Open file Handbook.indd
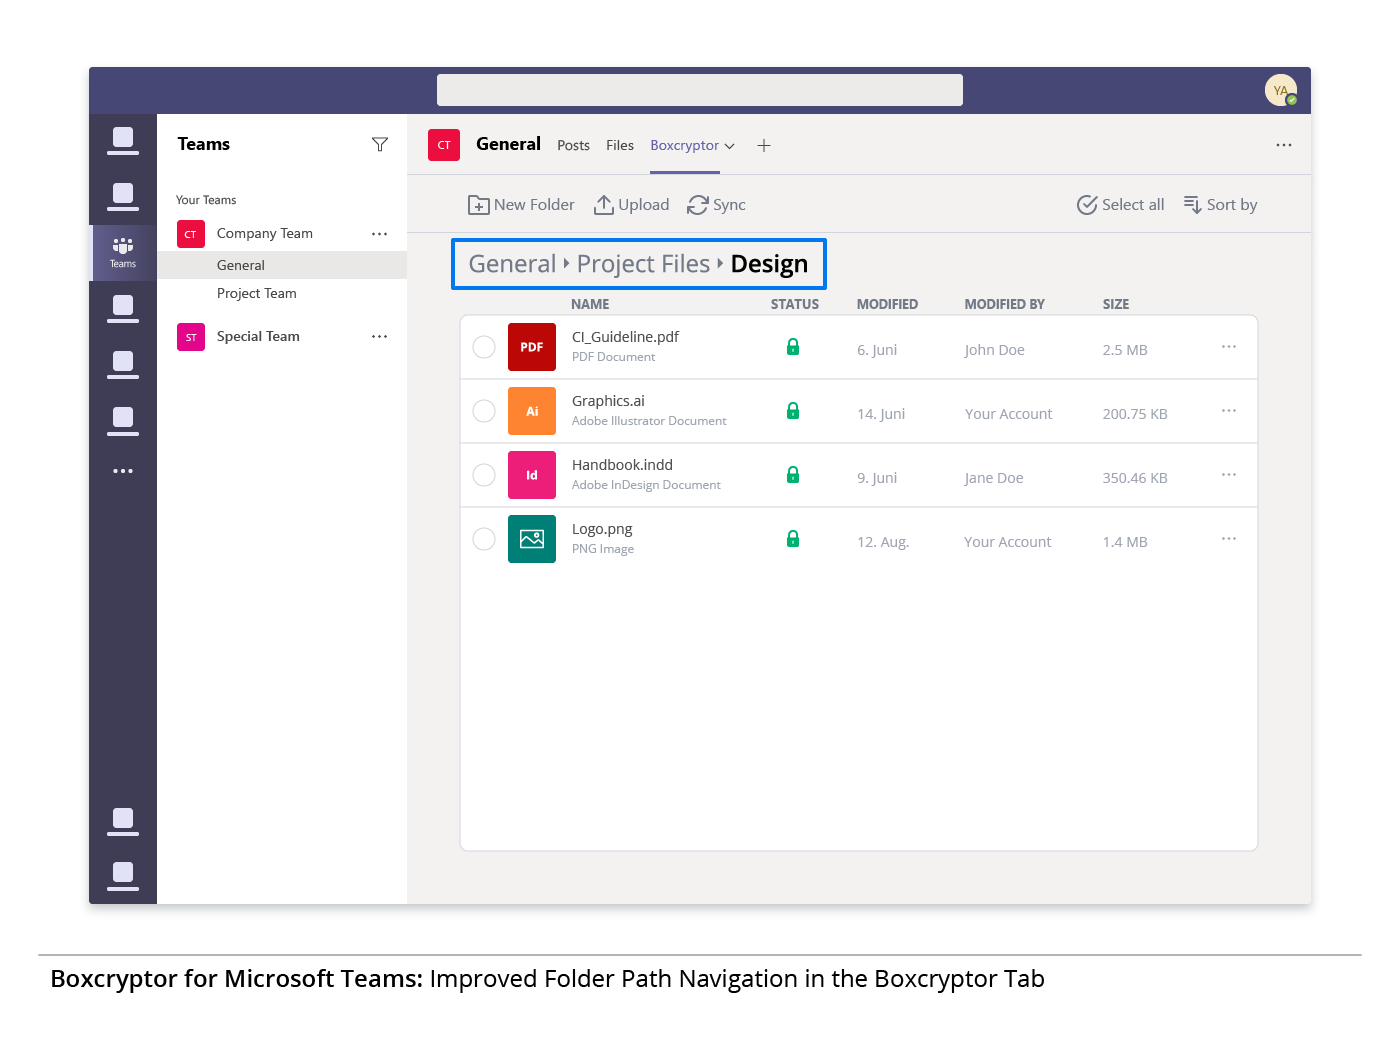Image resolution: width=1400 pixels, height=1050 pixels. tap(622, 465)
